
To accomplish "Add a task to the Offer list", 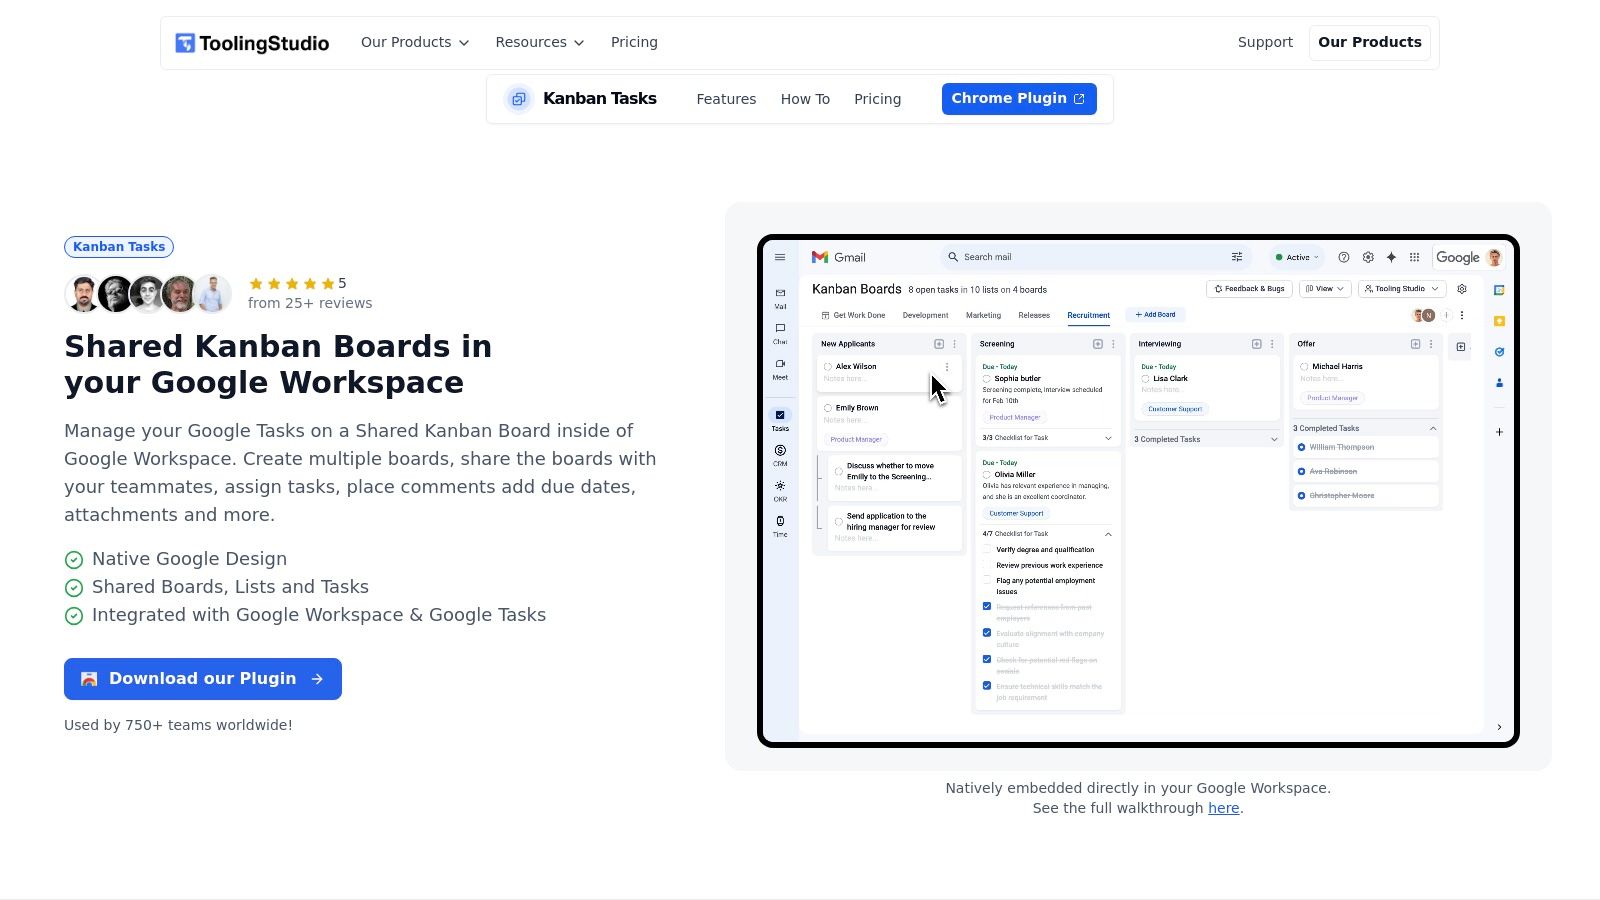I will pos(1416,344).
